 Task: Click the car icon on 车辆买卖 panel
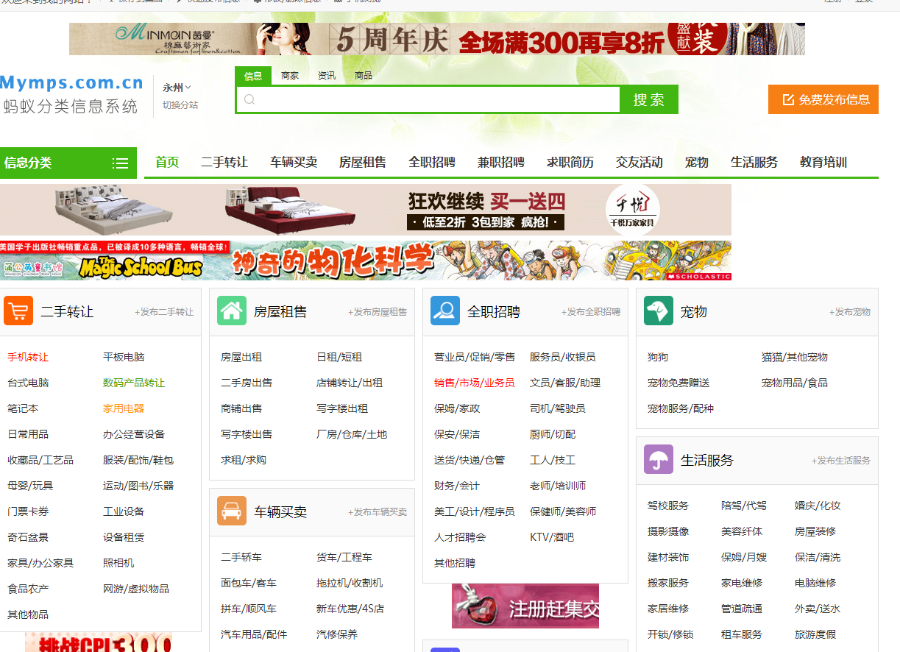(231, 512)
